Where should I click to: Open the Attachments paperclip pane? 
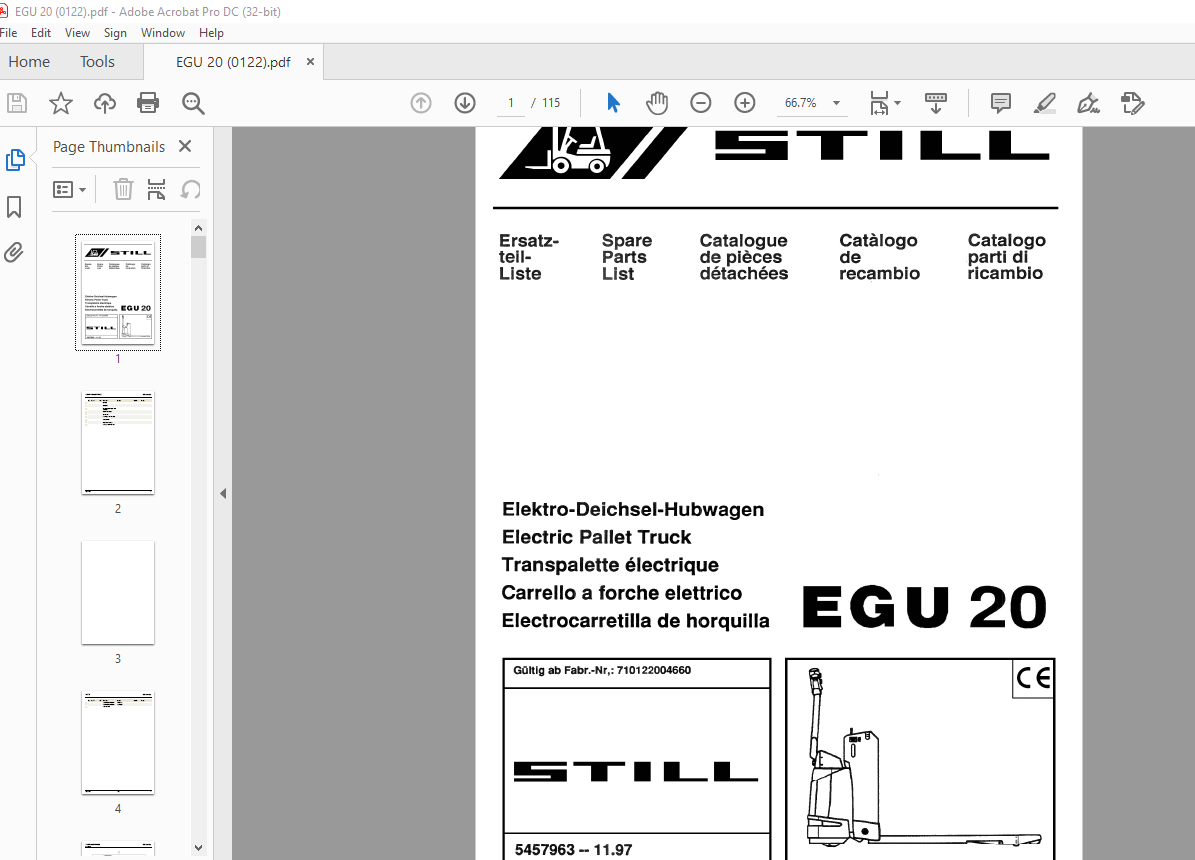click(14, 252)
